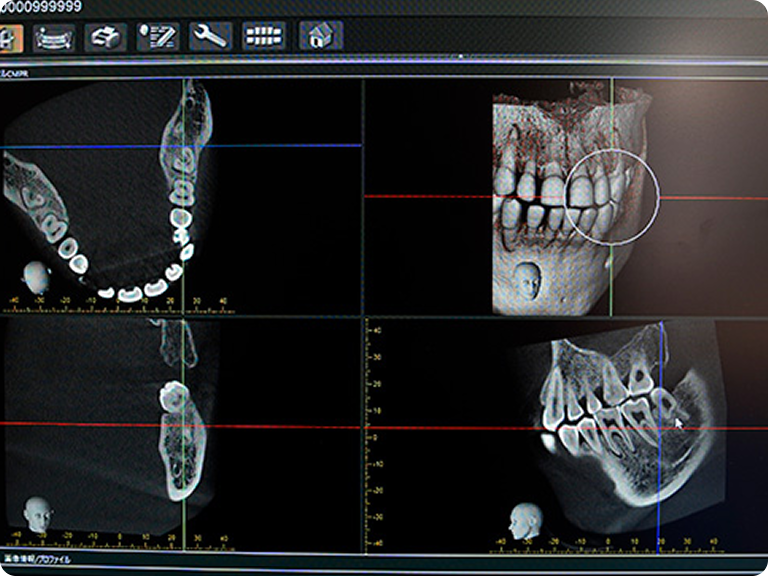Click profile head icon in sagittal view
Image resolution: width=768 pixels, height=576 pixels.
click(525, 522)
